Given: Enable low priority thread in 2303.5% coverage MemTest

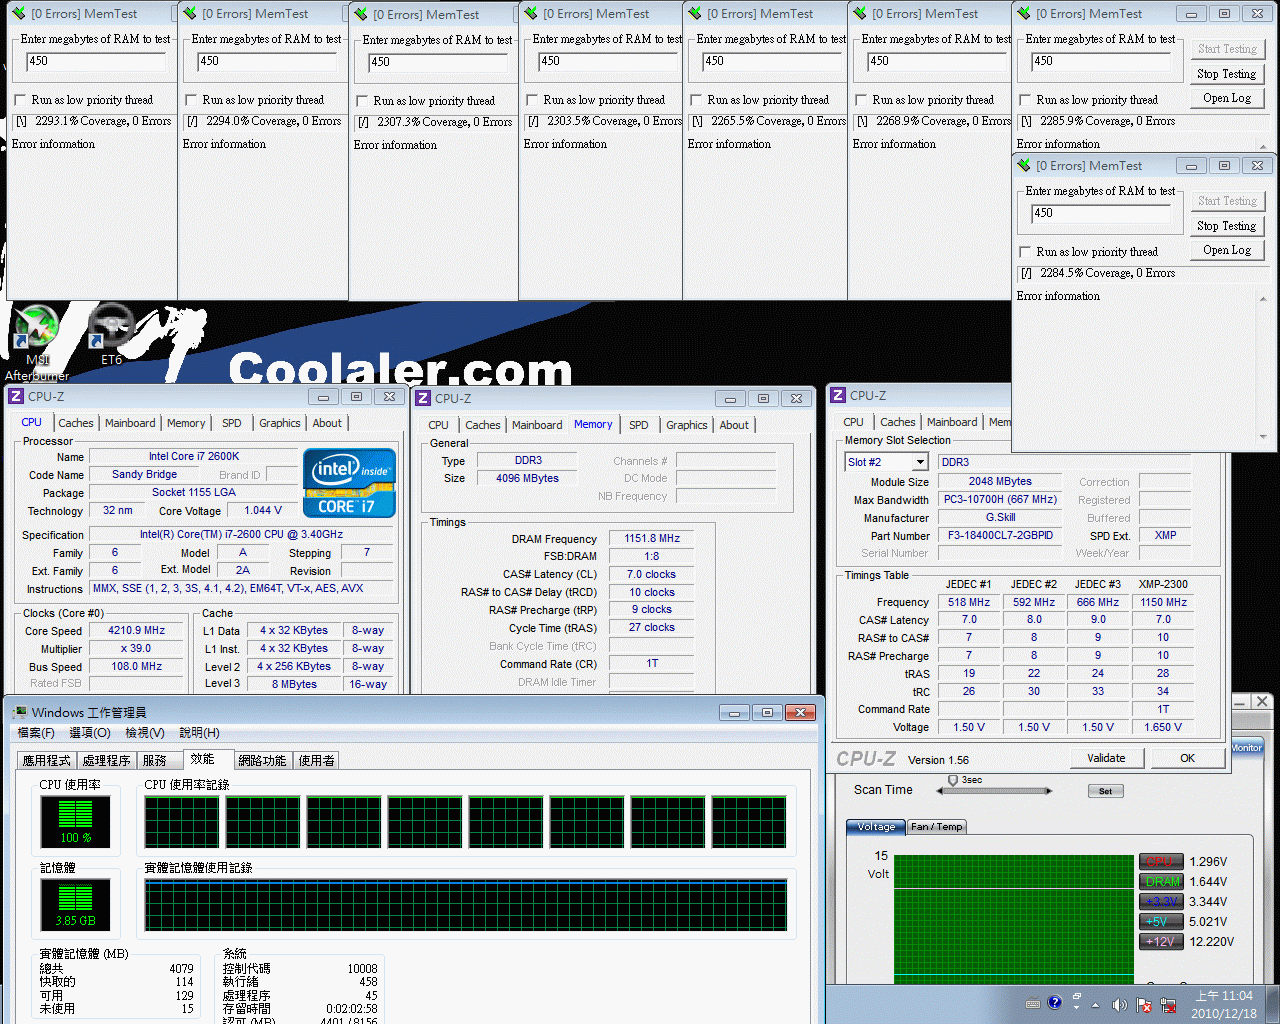Looking at the screenshot, I should coord(532,100).
